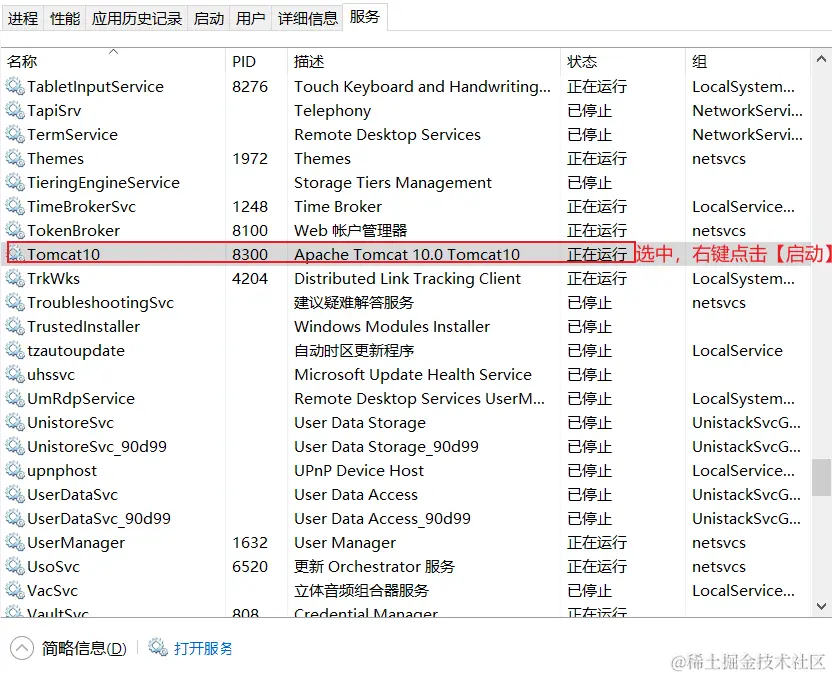Click the 'Telephony' description
832x678 pixels.
tap(333, 110)
